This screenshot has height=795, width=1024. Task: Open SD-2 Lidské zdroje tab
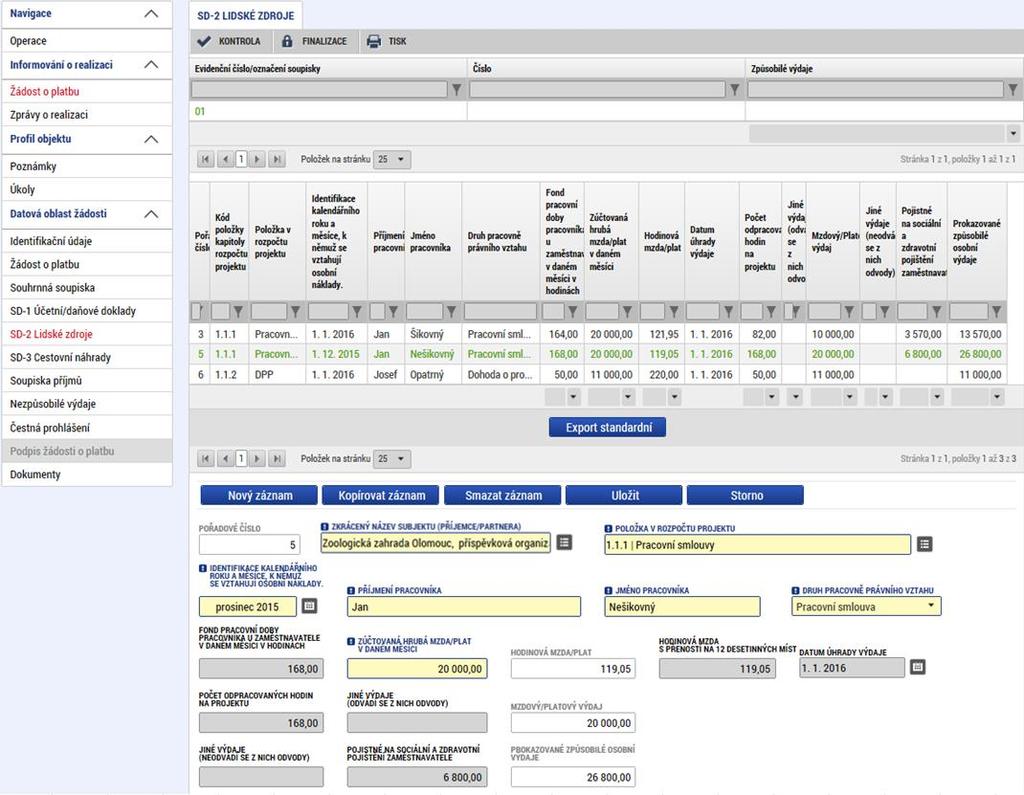pos(246,16)
